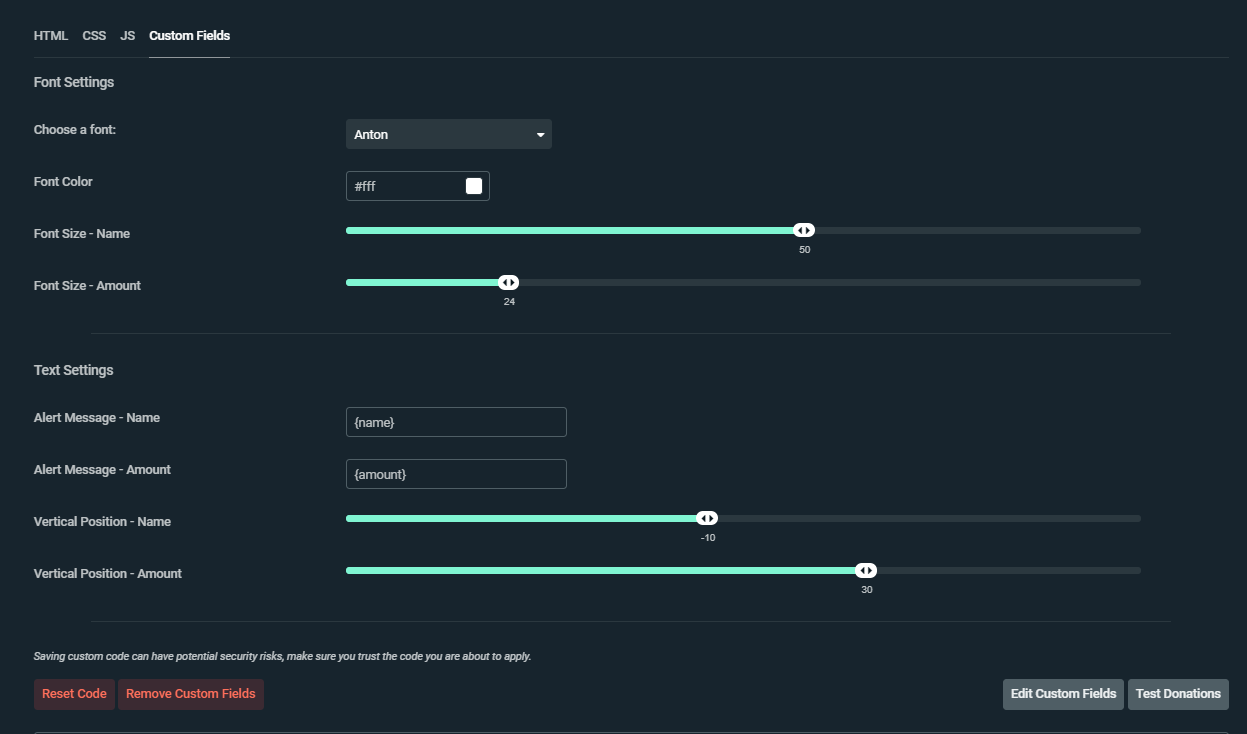Click the Alert Message - Amount input field

coord(456,474)
